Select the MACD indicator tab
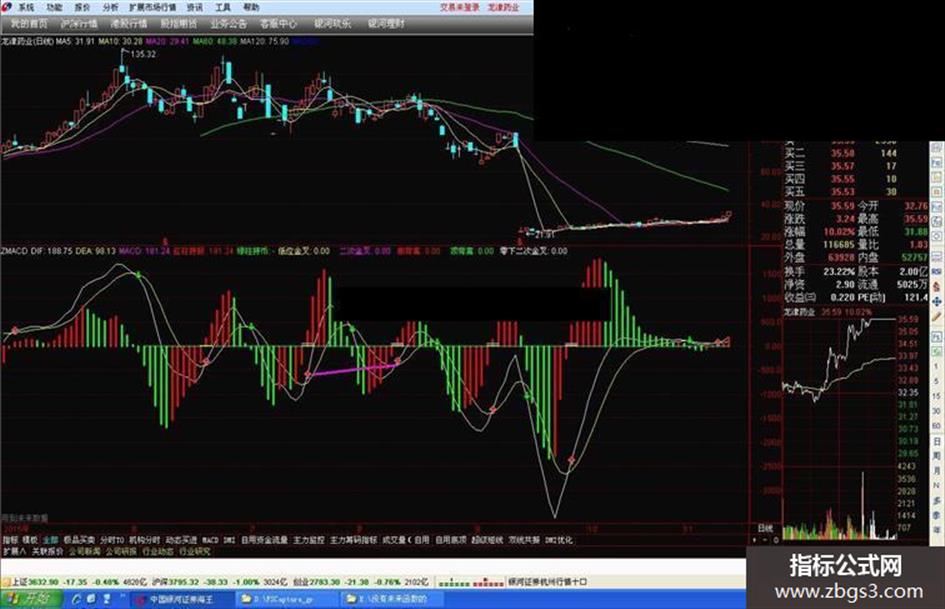Screen dimensions: 945x609 click(210, 540)
